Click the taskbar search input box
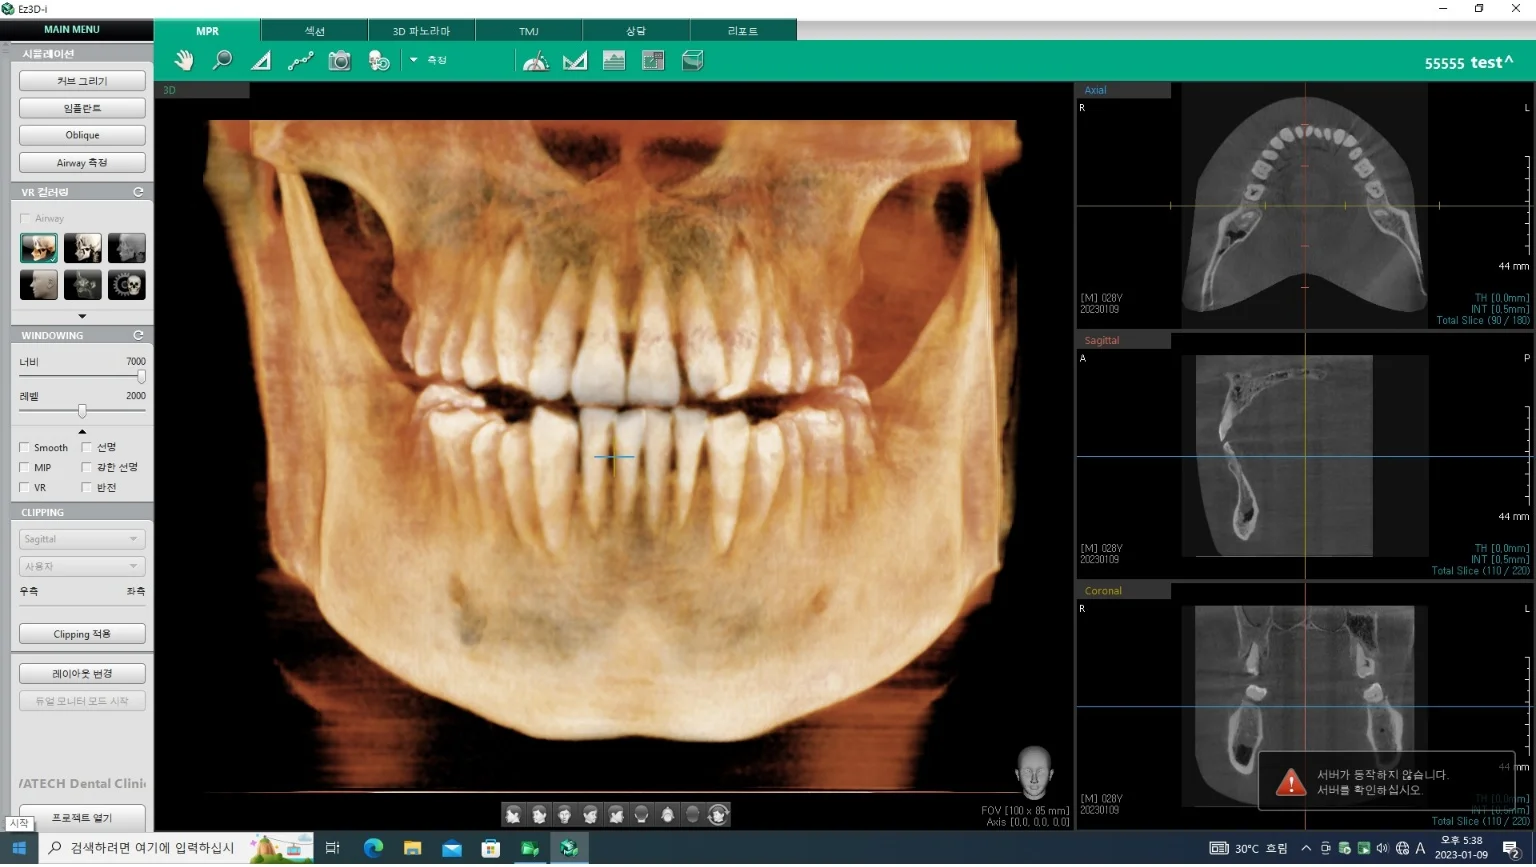 tap(176, 849)
